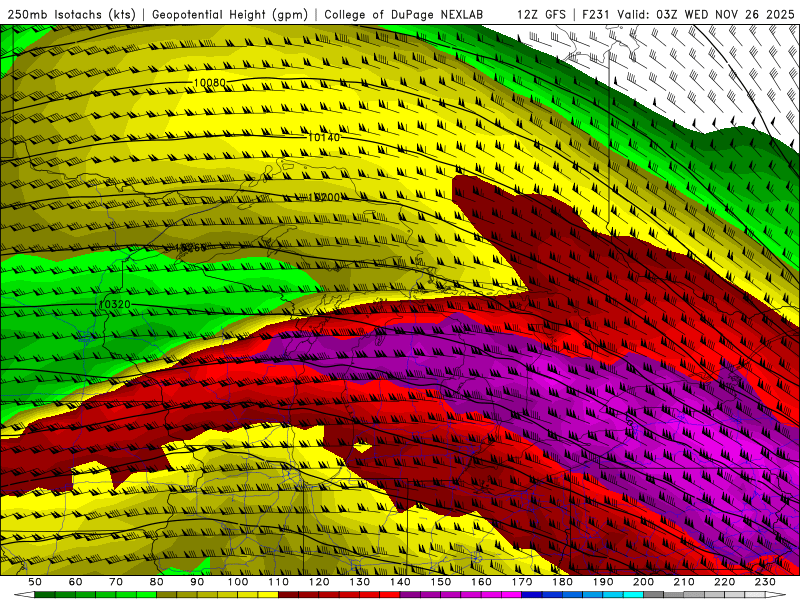Click the 190 value on the color scale
The image size is (800, 600).
[x=603, y=582]
